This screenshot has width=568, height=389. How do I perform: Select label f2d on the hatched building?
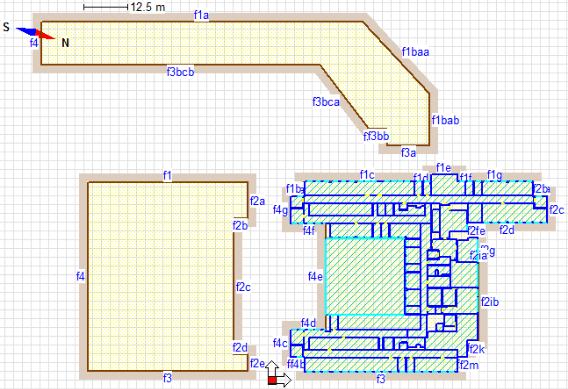point(506,229)
